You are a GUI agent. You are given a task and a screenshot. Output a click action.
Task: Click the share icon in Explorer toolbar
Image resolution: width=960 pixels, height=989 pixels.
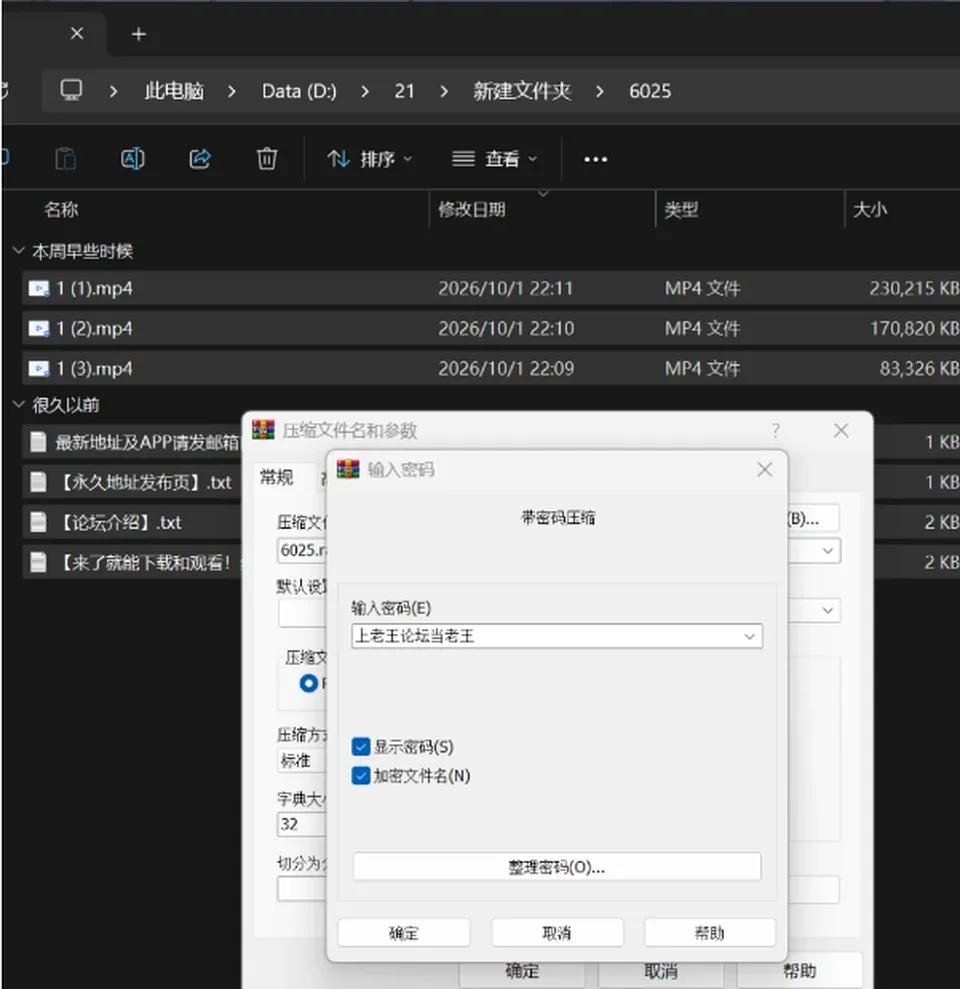[200, 158]
